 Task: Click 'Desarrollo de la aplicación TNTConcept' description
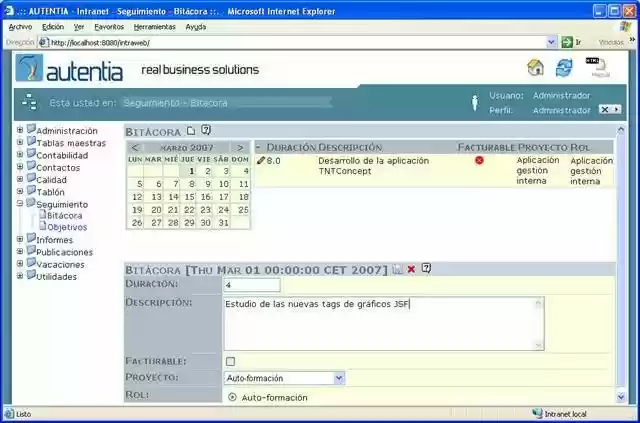[373, 166]
